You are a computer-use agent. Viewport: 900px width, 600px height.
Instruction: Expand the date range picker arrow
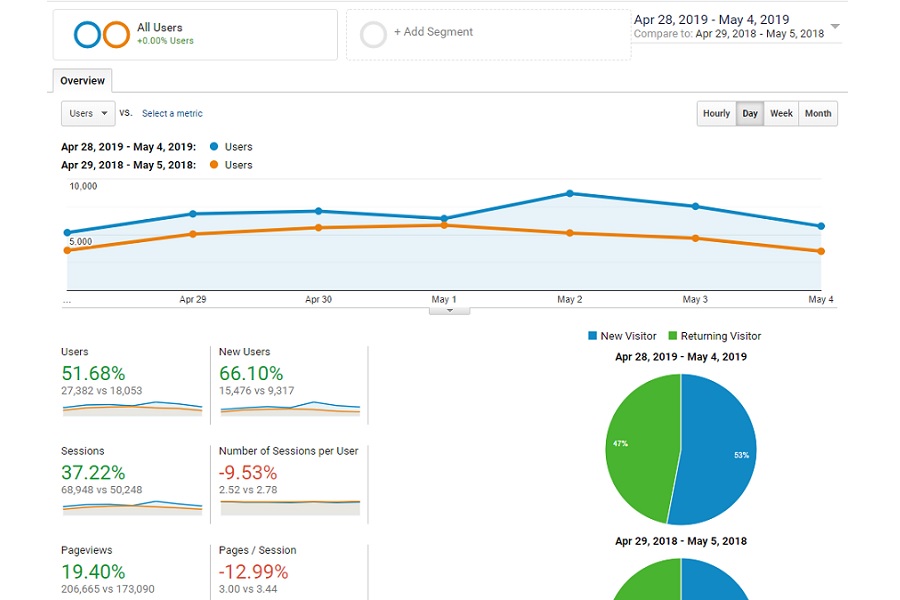835,27
